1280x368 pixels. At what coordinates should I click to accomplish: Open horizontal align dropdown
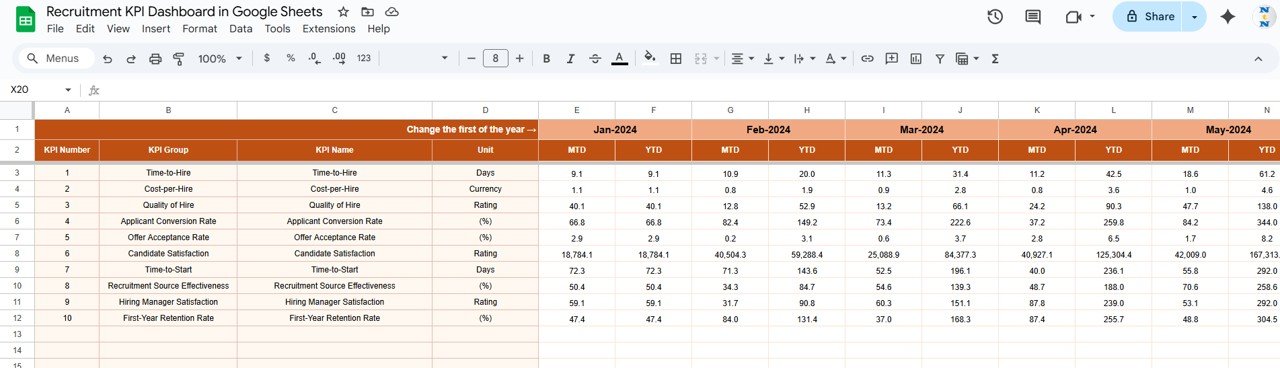742,59
